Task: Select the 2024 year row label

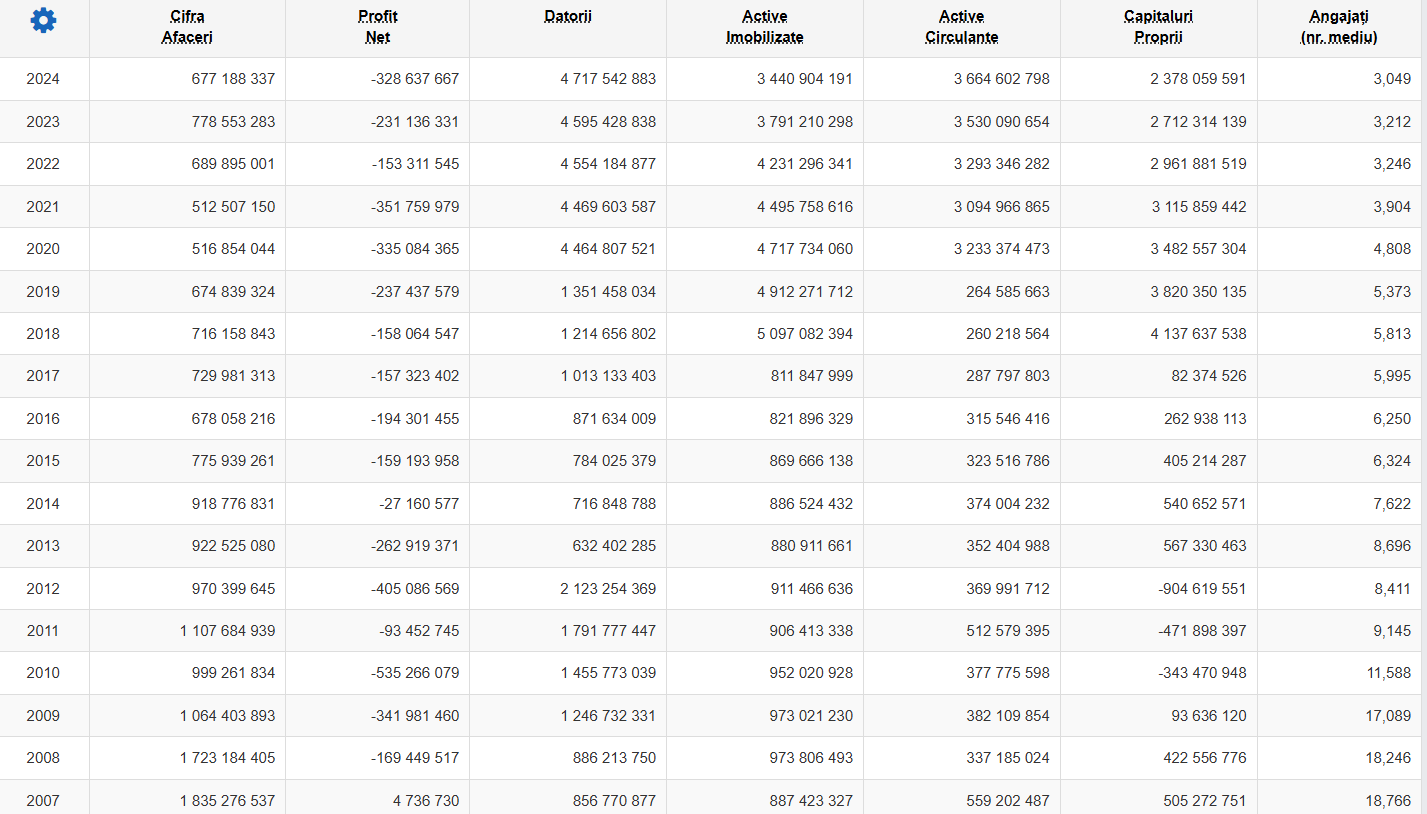Action: click(43, 79)
